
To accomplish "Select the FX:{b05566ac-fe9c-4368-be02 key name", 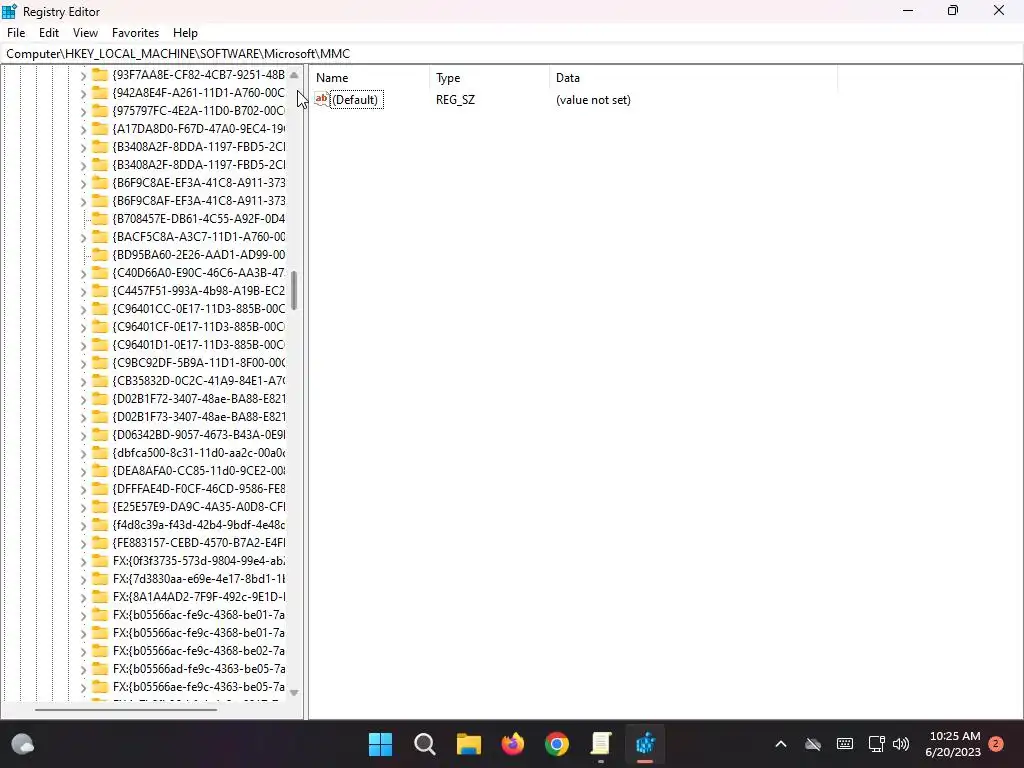I will click(x=199, y=650).
